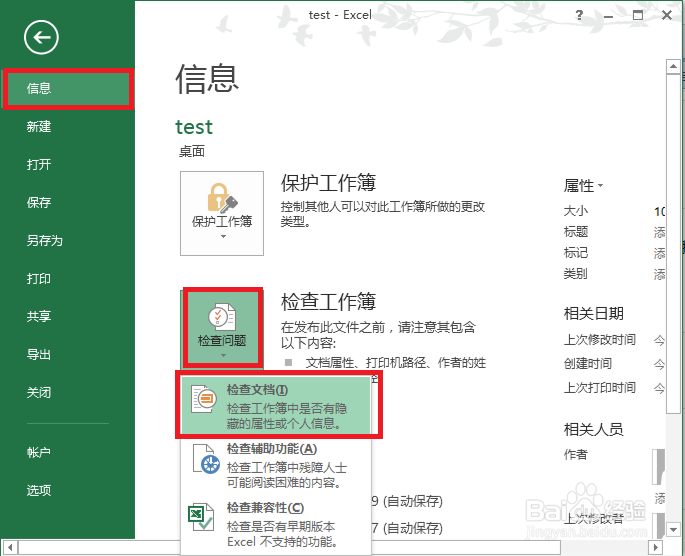The height and width of the screenshot is (556, 685).
Task: Click the 大小 property label
Action: click(576, 211)
